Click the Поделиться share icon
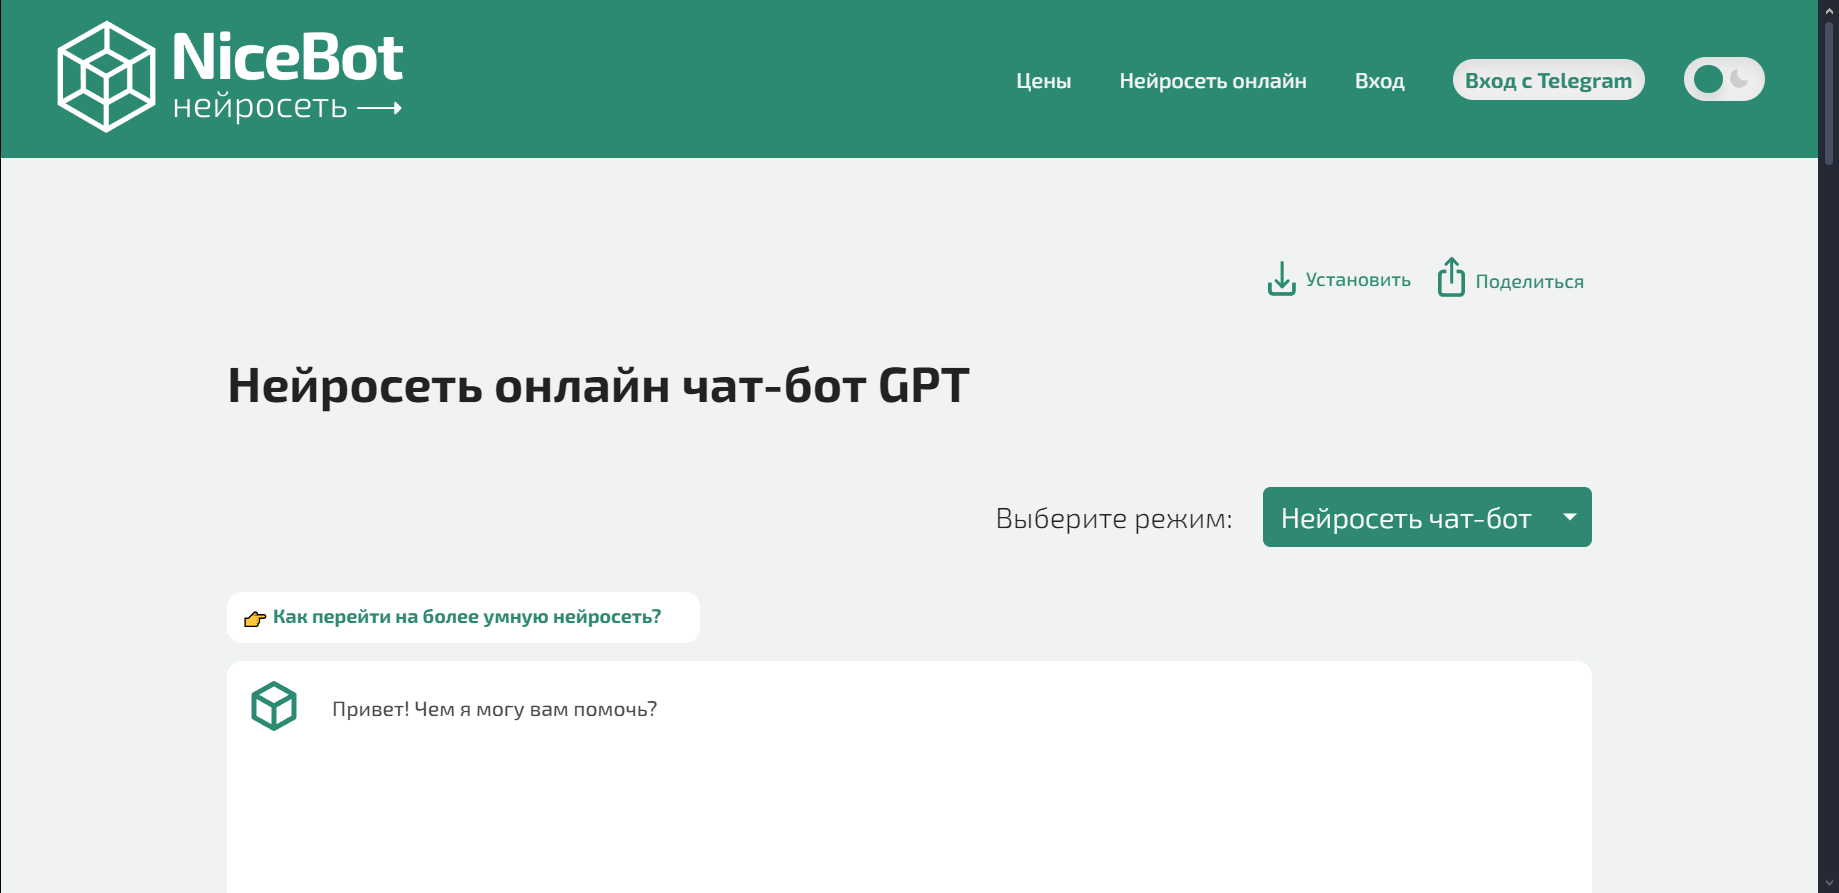 point(1451,278)
